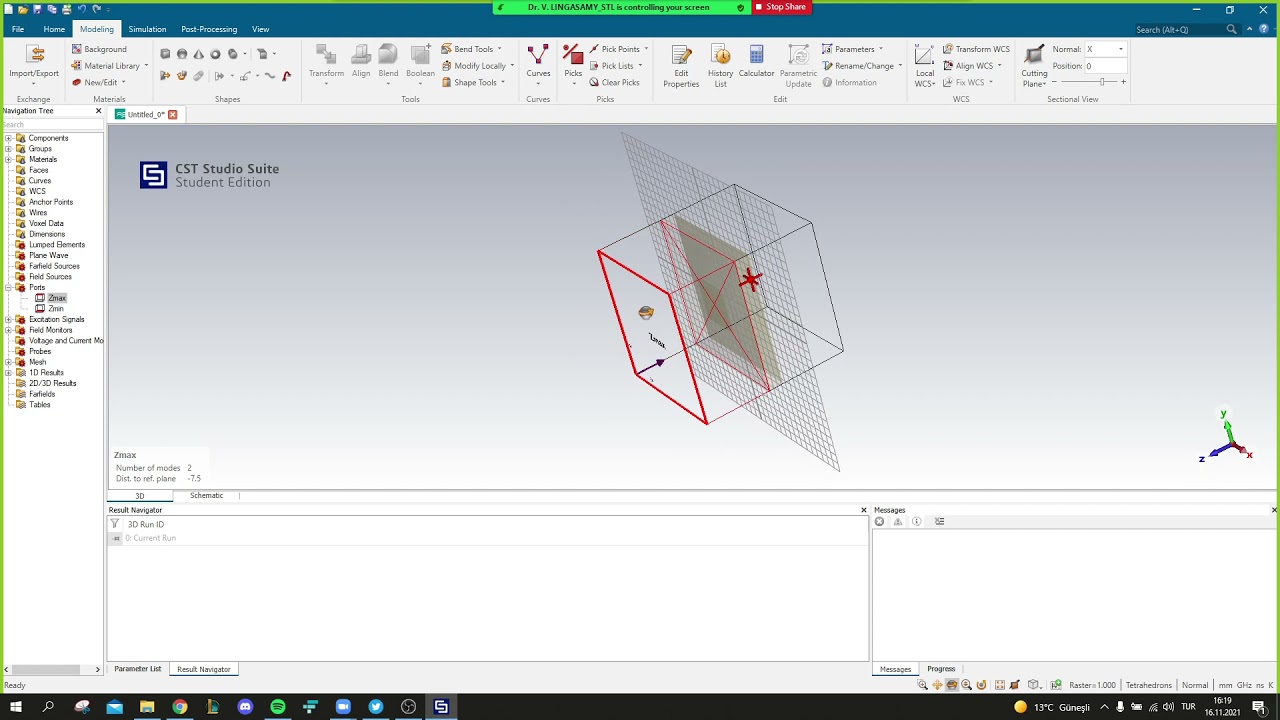Open the Curves tool
The width and height of the screenshot is (1280, 720).
[538, 61]
